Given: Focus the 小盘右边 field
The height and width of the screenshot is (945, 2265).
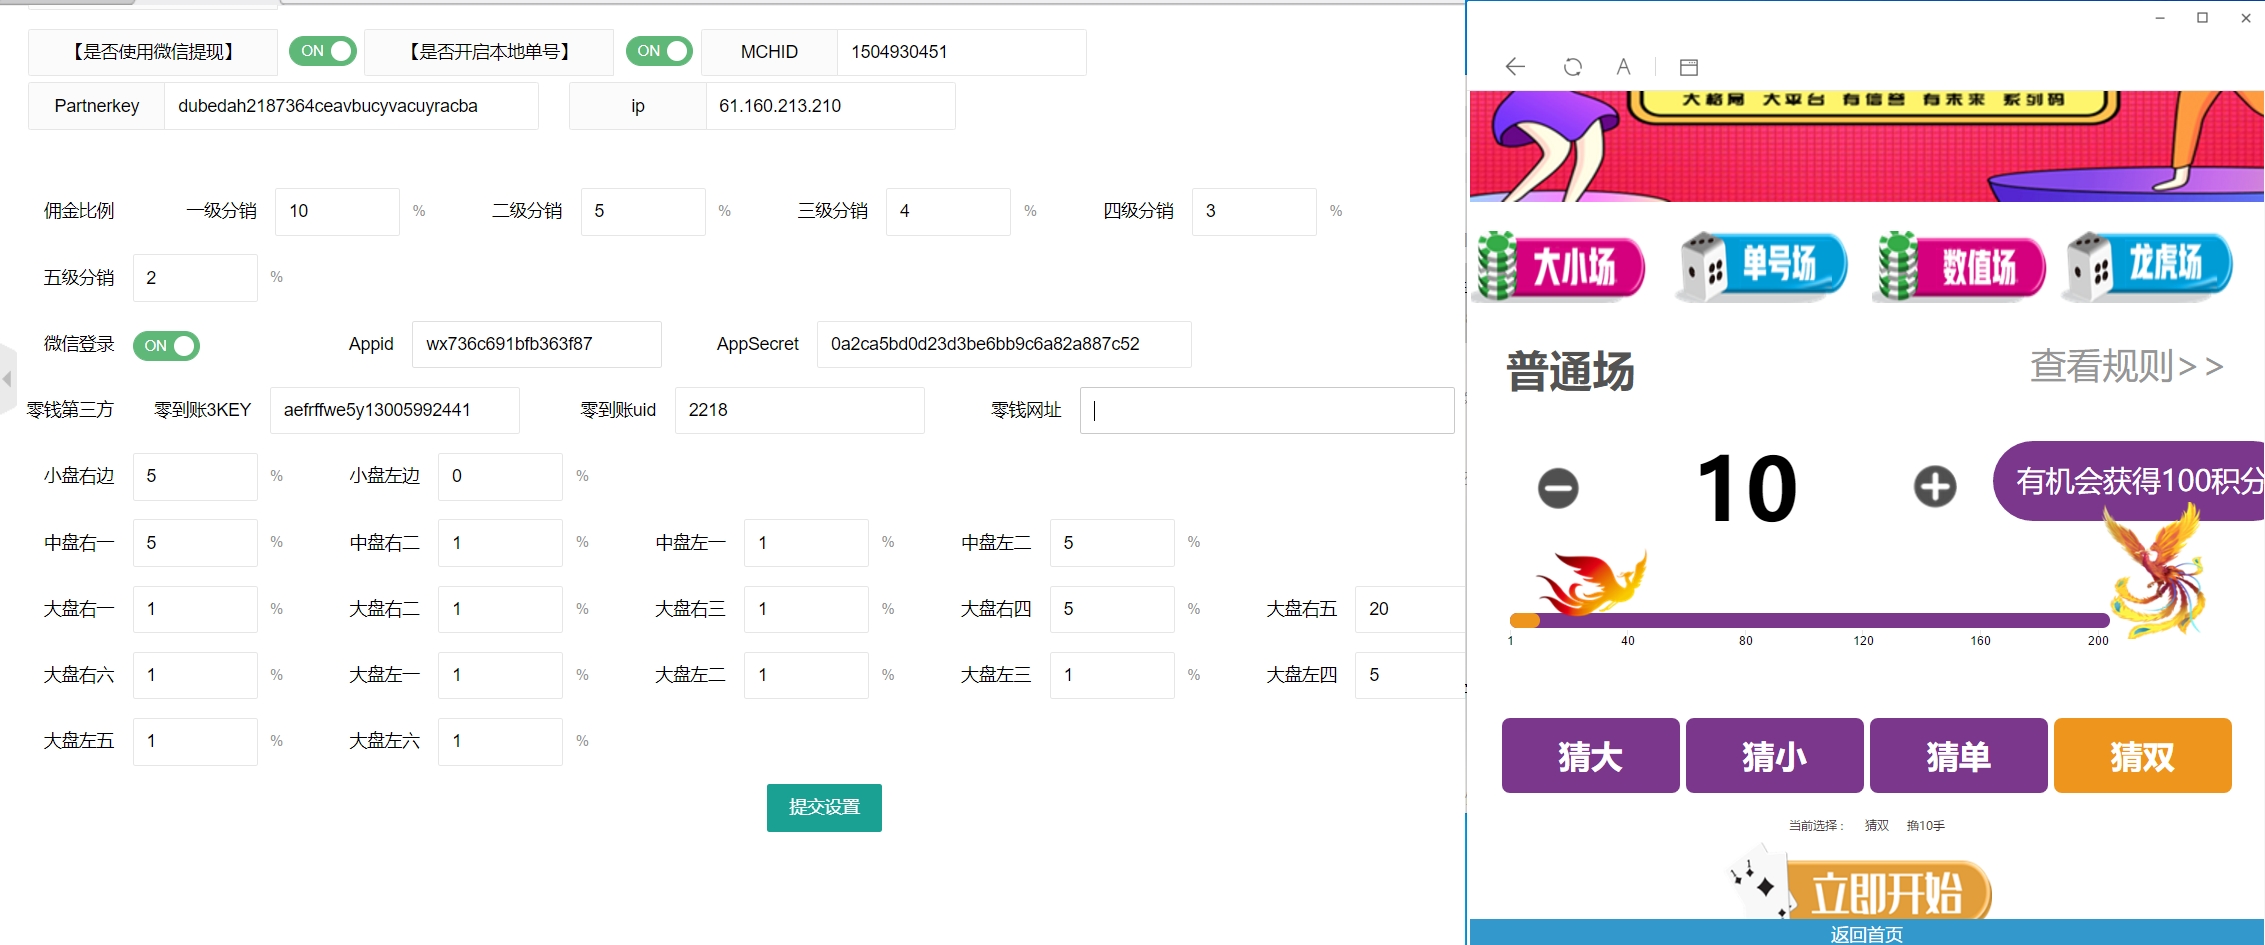Looking at the screenshot, I should 195,476.
